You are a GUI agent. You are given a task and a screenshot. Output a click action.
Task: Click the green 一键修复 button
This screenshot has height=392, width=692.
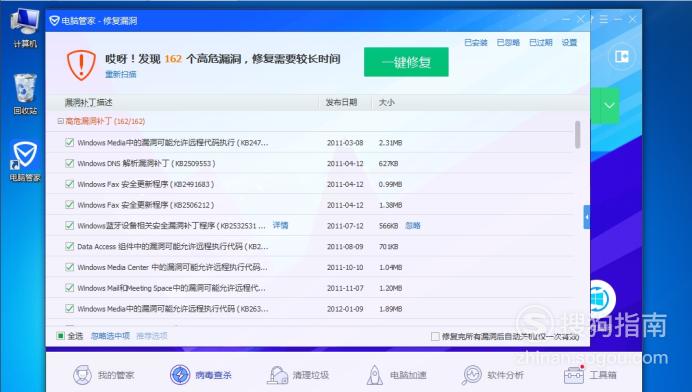pyautogui.click(x=406, y=62)
